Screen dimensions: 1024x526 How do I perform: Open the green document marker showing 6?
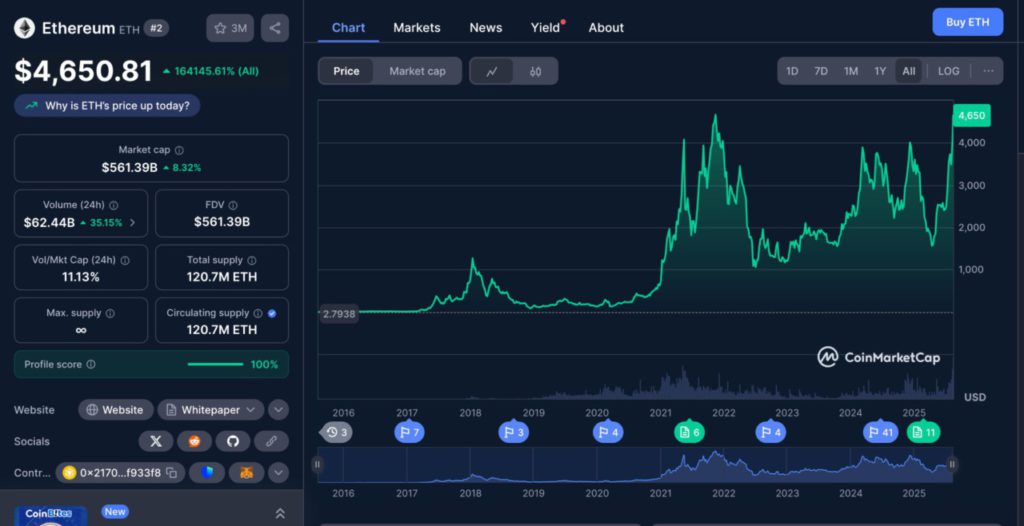point(689,432)
